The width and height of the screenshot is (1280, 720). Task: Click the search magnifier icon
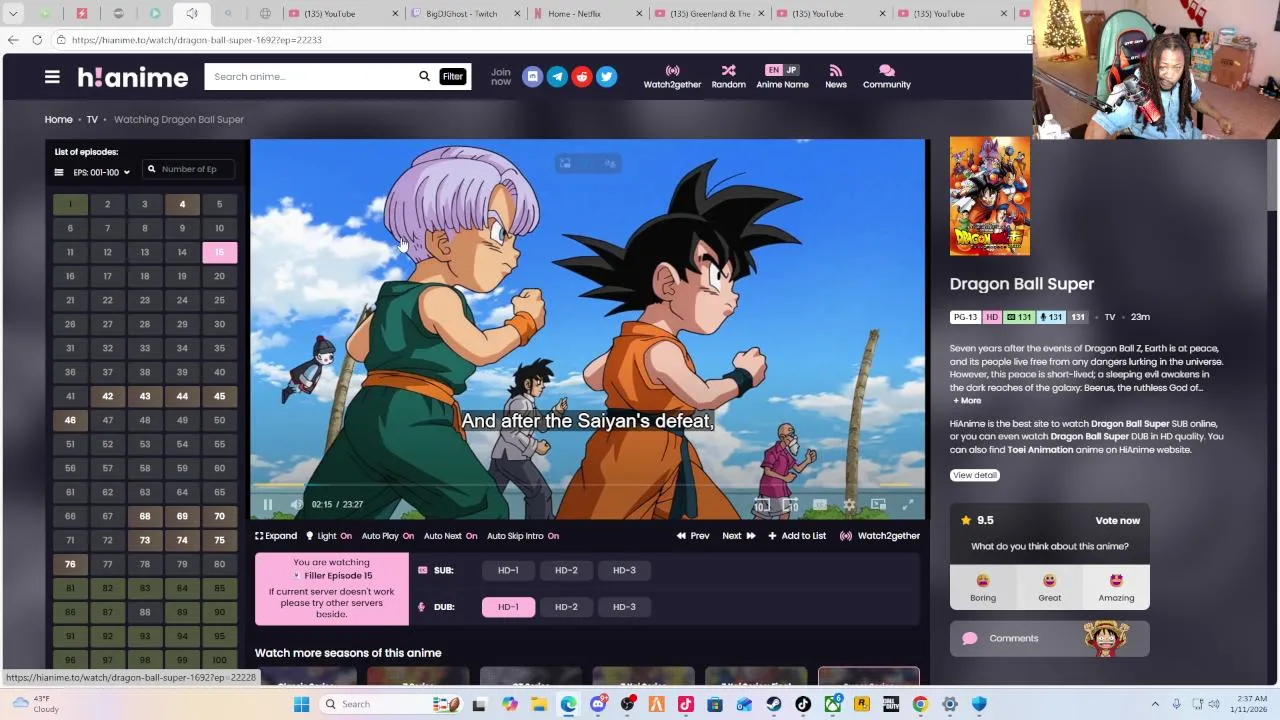click(424, 76)
